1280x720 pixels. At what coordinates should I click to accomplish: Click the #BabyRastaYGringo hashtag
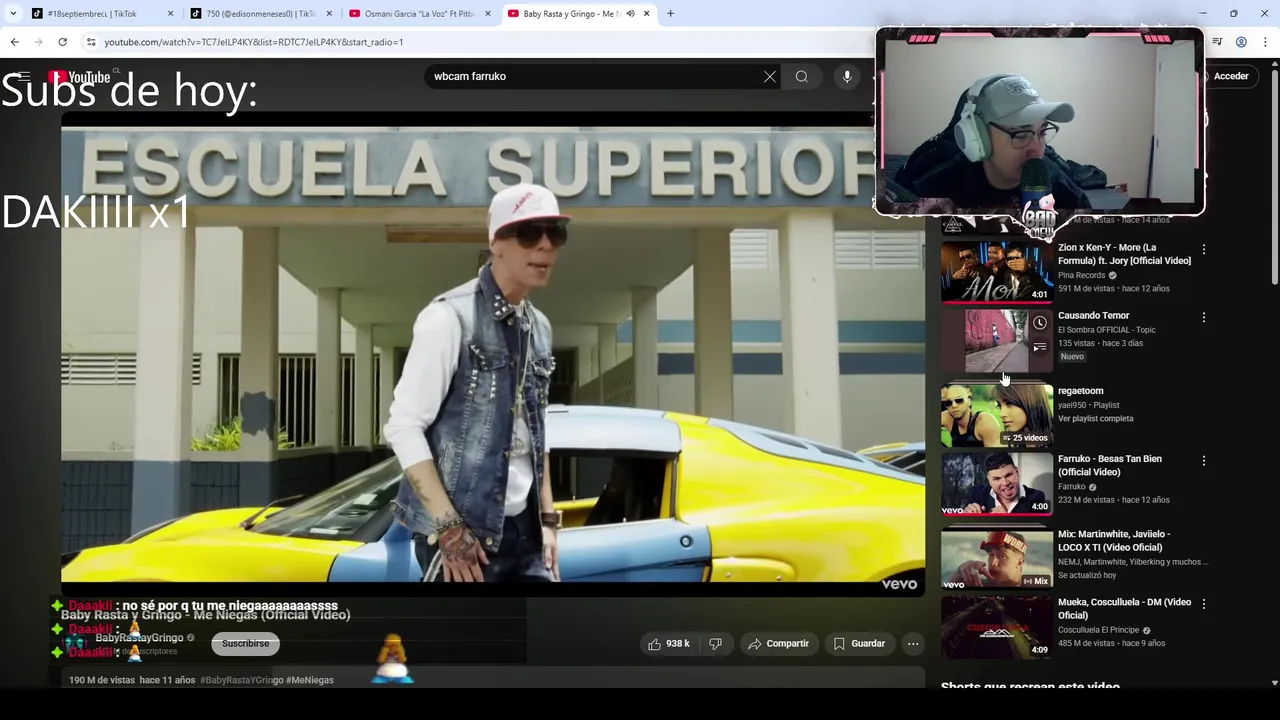click(x=241, y=680)
